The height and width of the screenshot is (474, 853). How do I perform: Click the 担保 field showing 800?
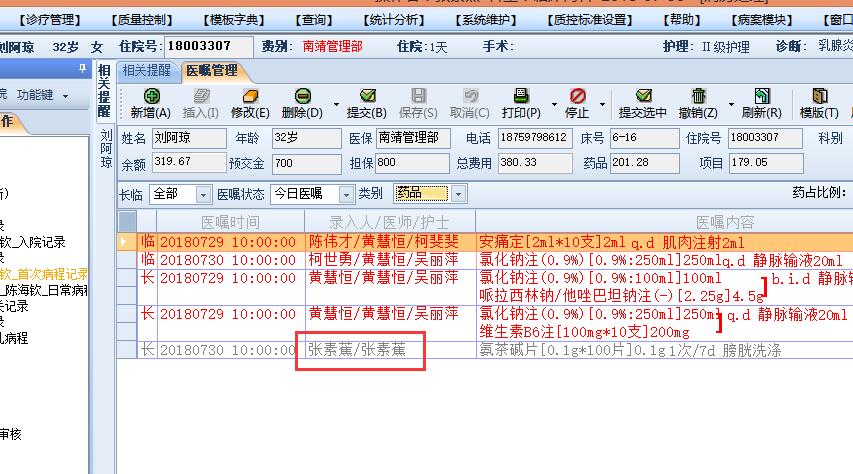point(412,163)
